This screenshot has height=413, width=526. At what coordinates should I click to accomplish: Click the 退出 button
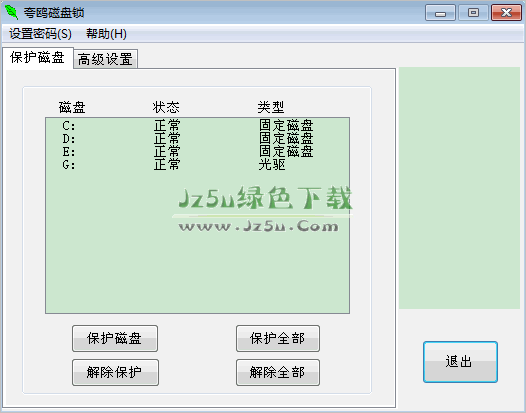click(460, 362)
